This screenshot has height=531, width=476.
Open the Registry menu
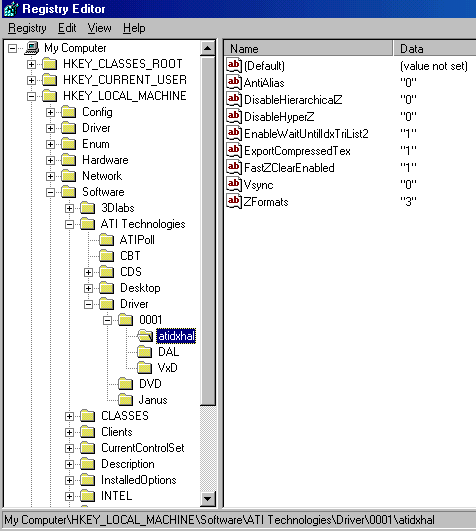coord(27,28)
